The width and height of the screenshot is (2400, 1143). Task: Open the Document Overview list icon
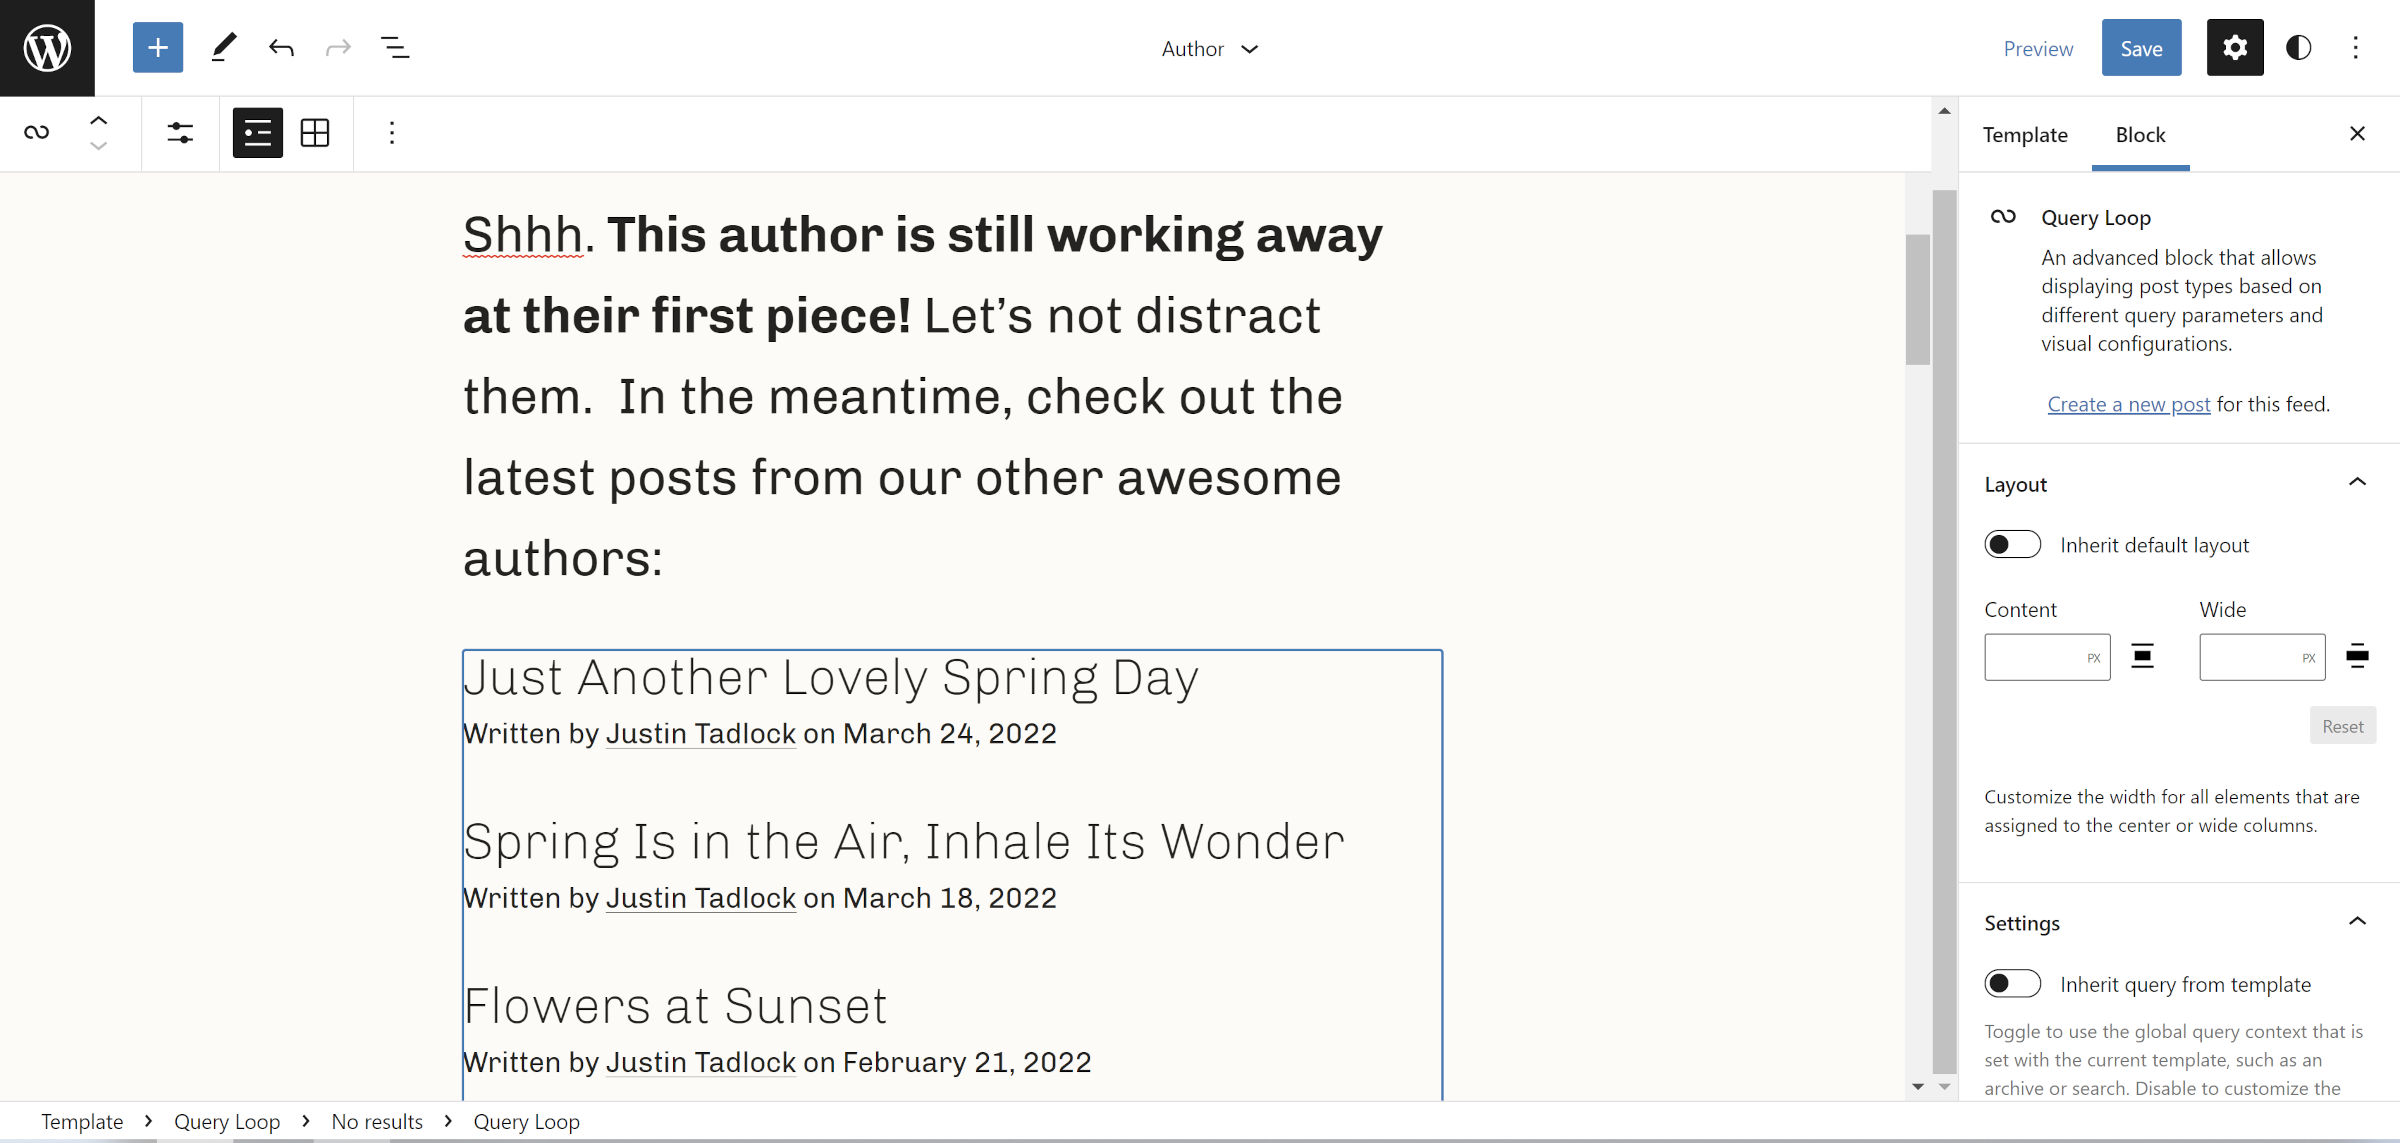(394, 47)
